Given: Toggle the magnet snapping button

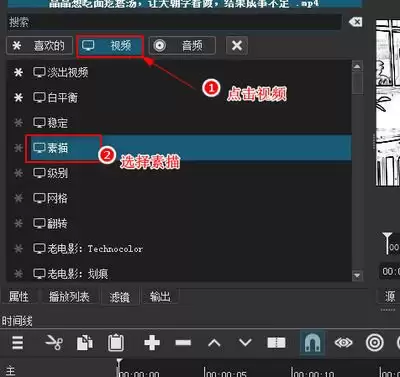Looking at the screenshot, I should point(312,342).
